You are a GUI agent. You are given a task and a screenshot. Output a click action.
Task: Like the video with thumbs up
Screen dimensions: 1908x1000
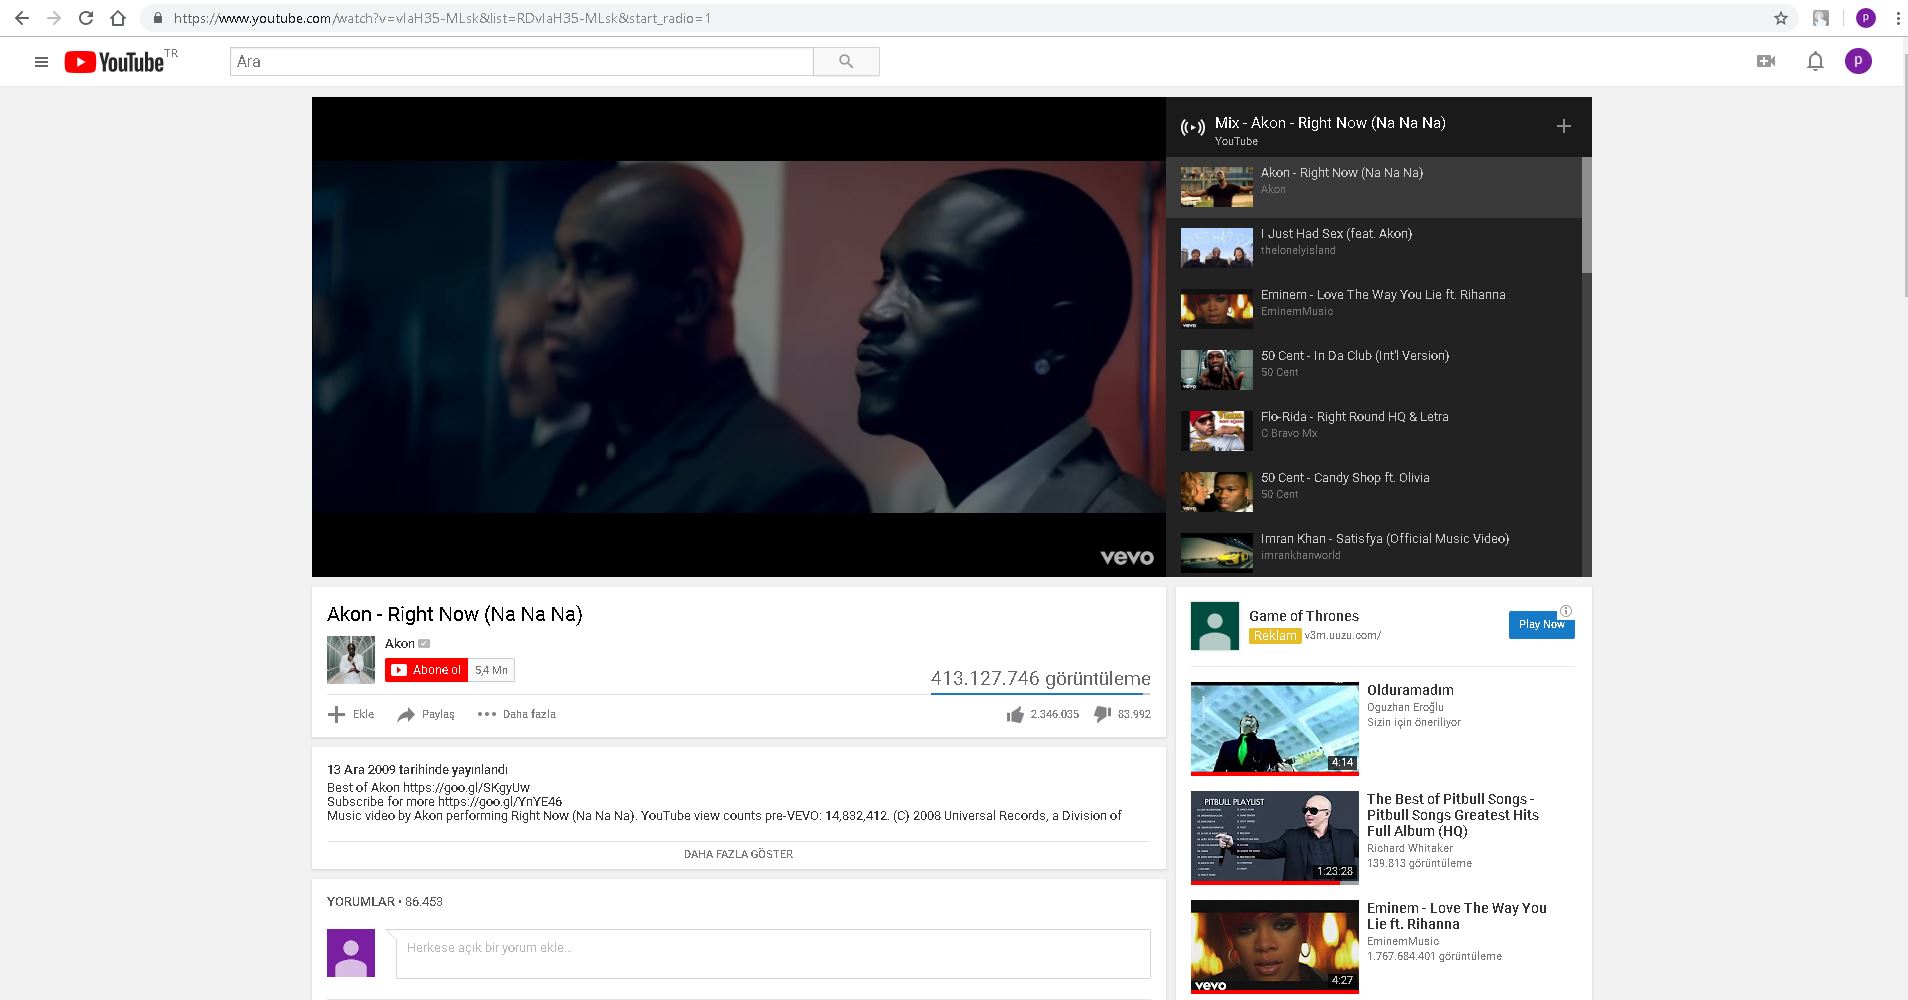tap(1016, 714)
